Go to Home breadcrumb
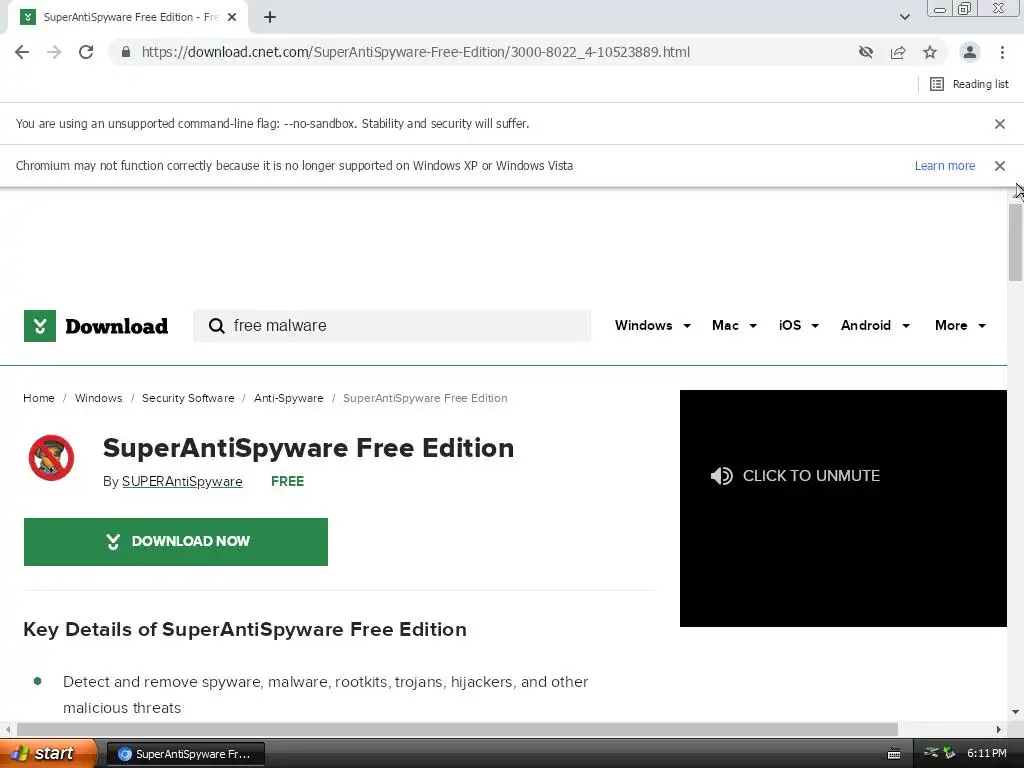The height and width of the screenshot is (768, 1024). coord(39,398)
